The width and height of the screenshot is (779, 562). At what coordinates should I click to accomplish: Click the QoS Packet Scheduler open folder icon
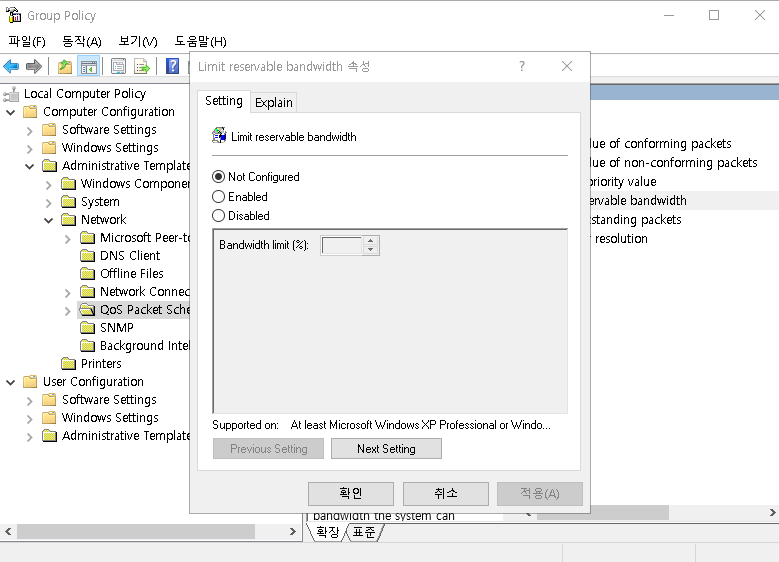coord(87,310)
